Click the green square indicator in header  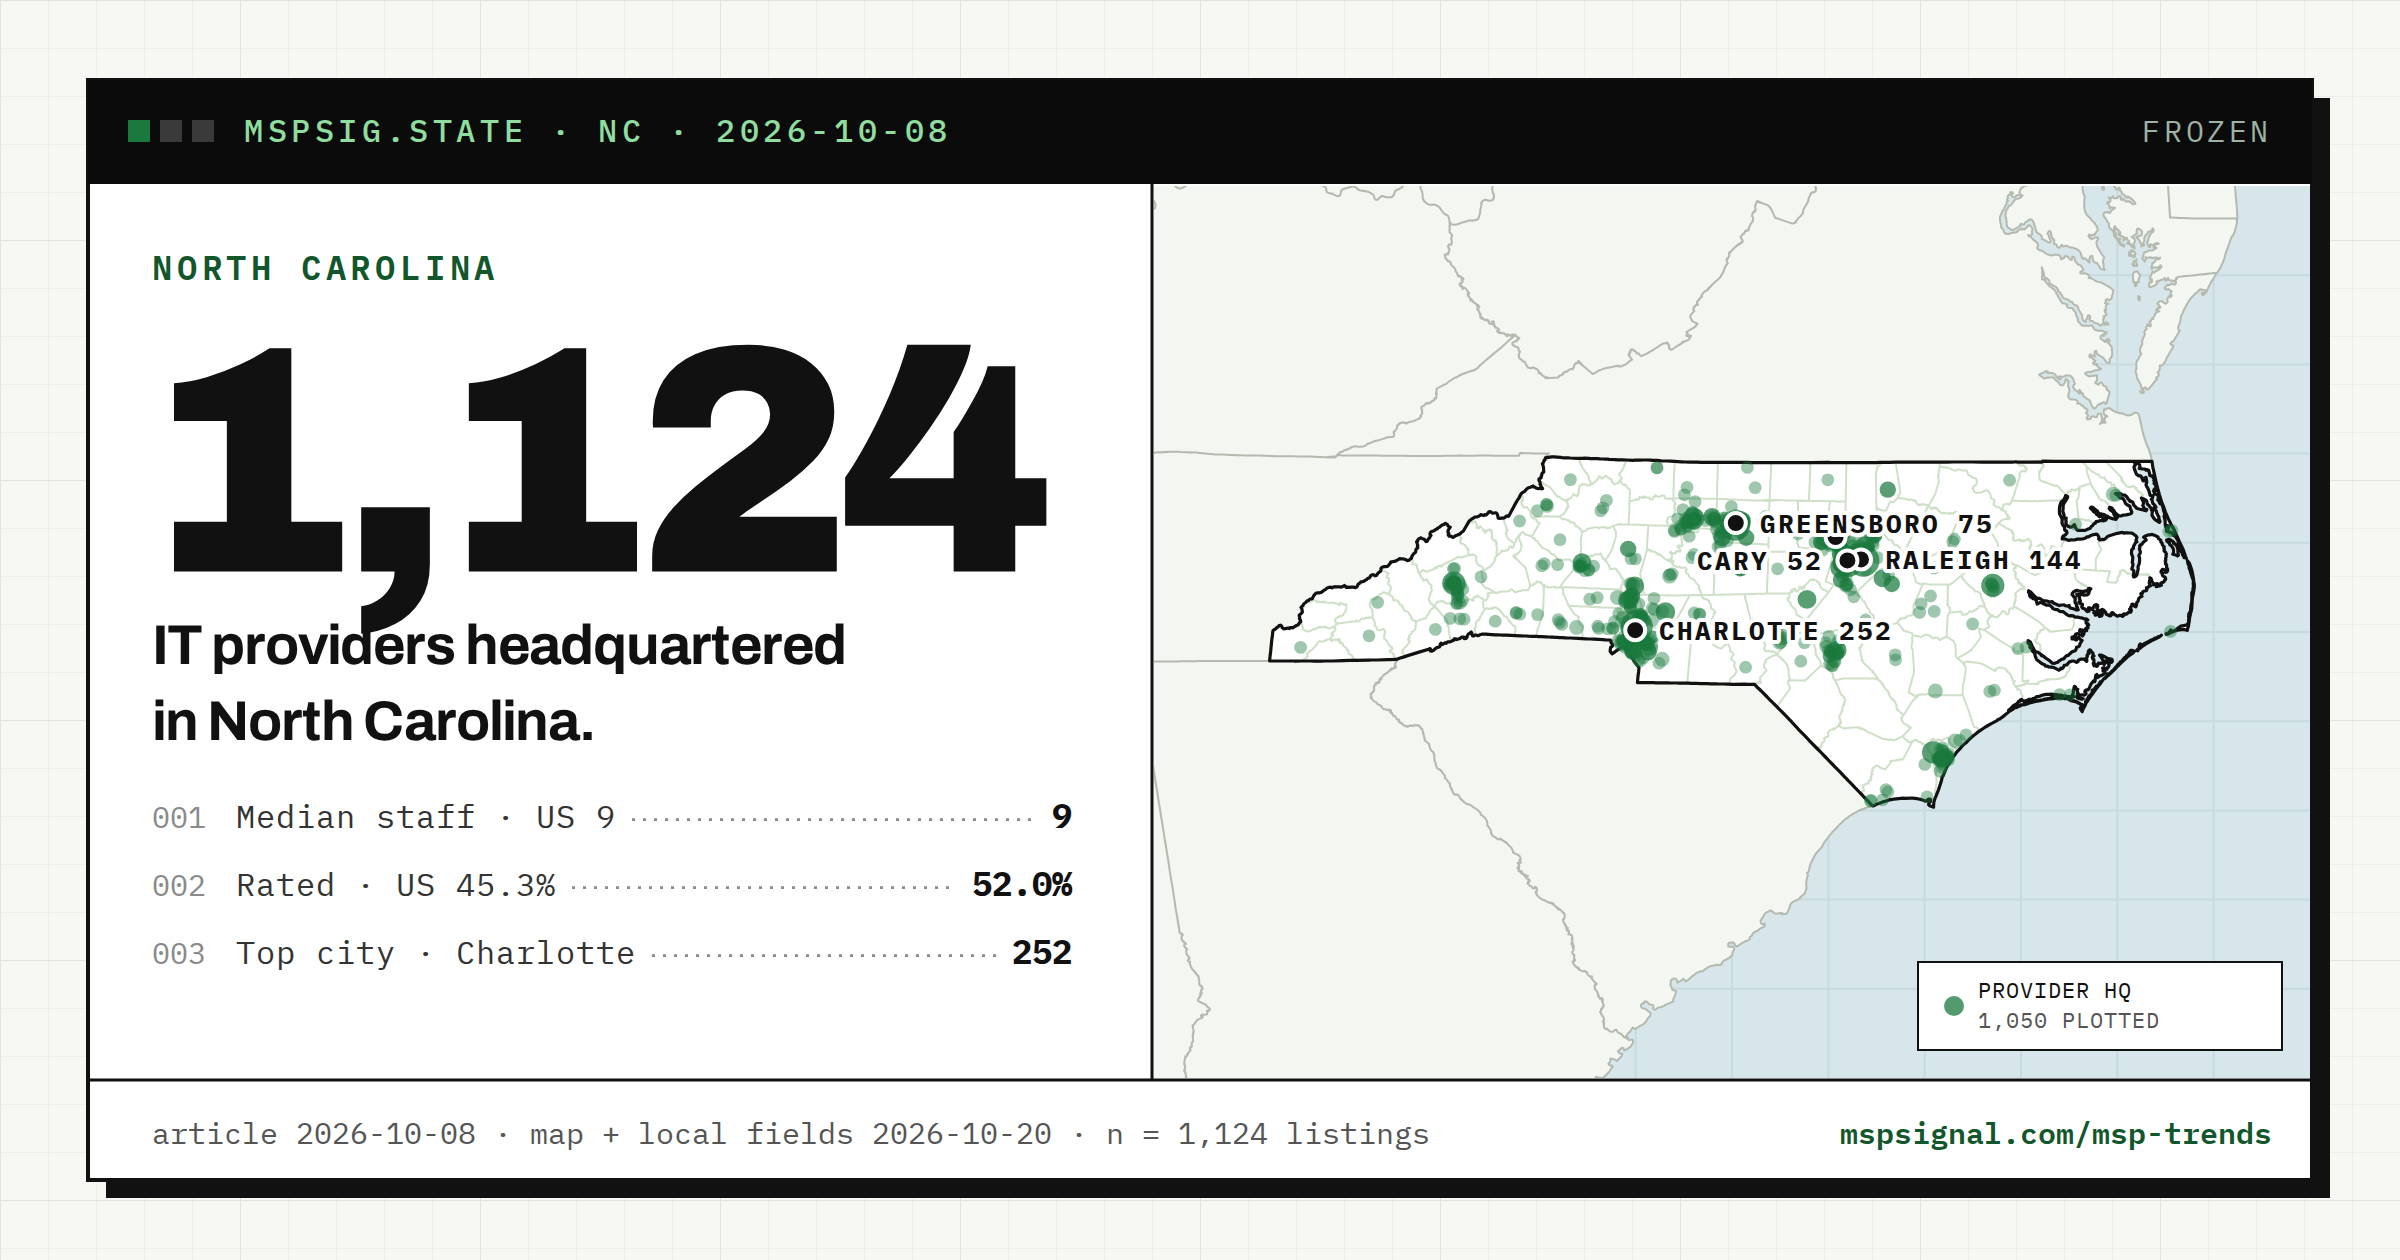pos(139,131)
